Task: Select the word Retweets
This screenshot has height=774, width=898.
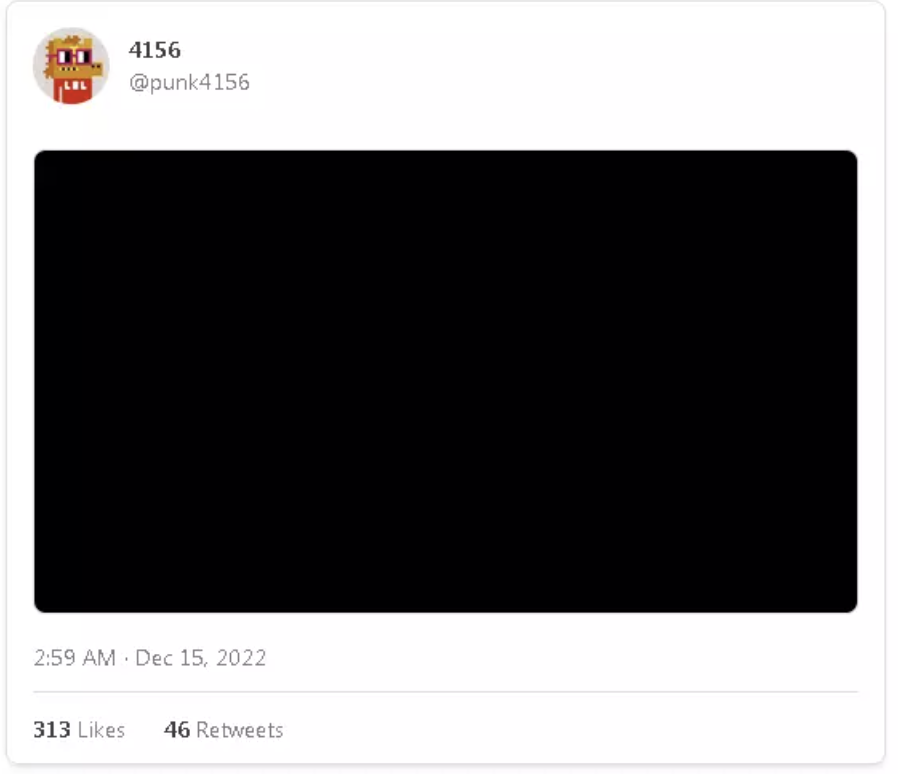Action: coord(240,730)
